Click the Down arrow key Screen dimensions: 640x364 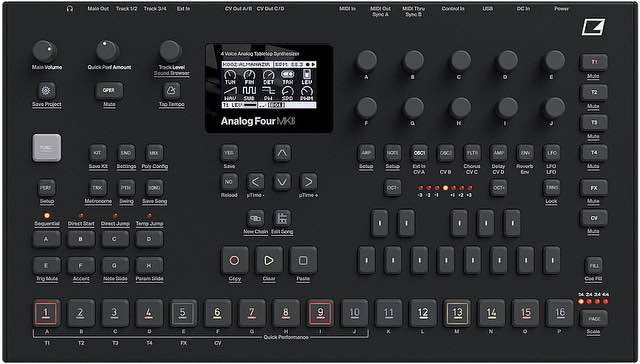[282, 182]
